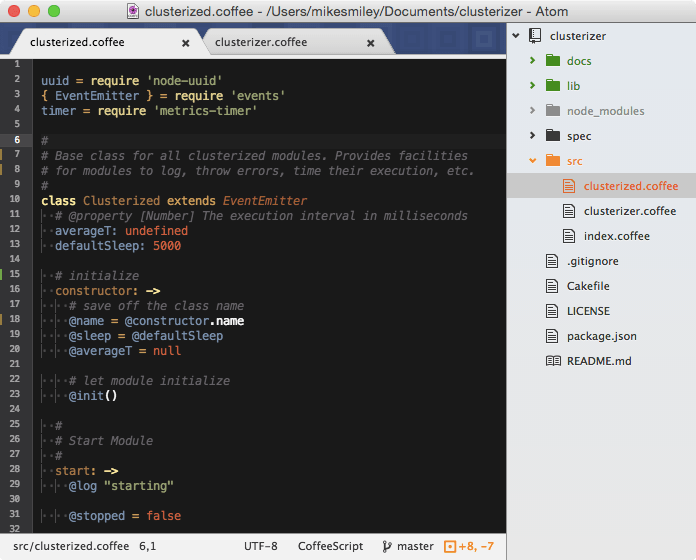Open index.coffee from the tree view

pos(617,236)
